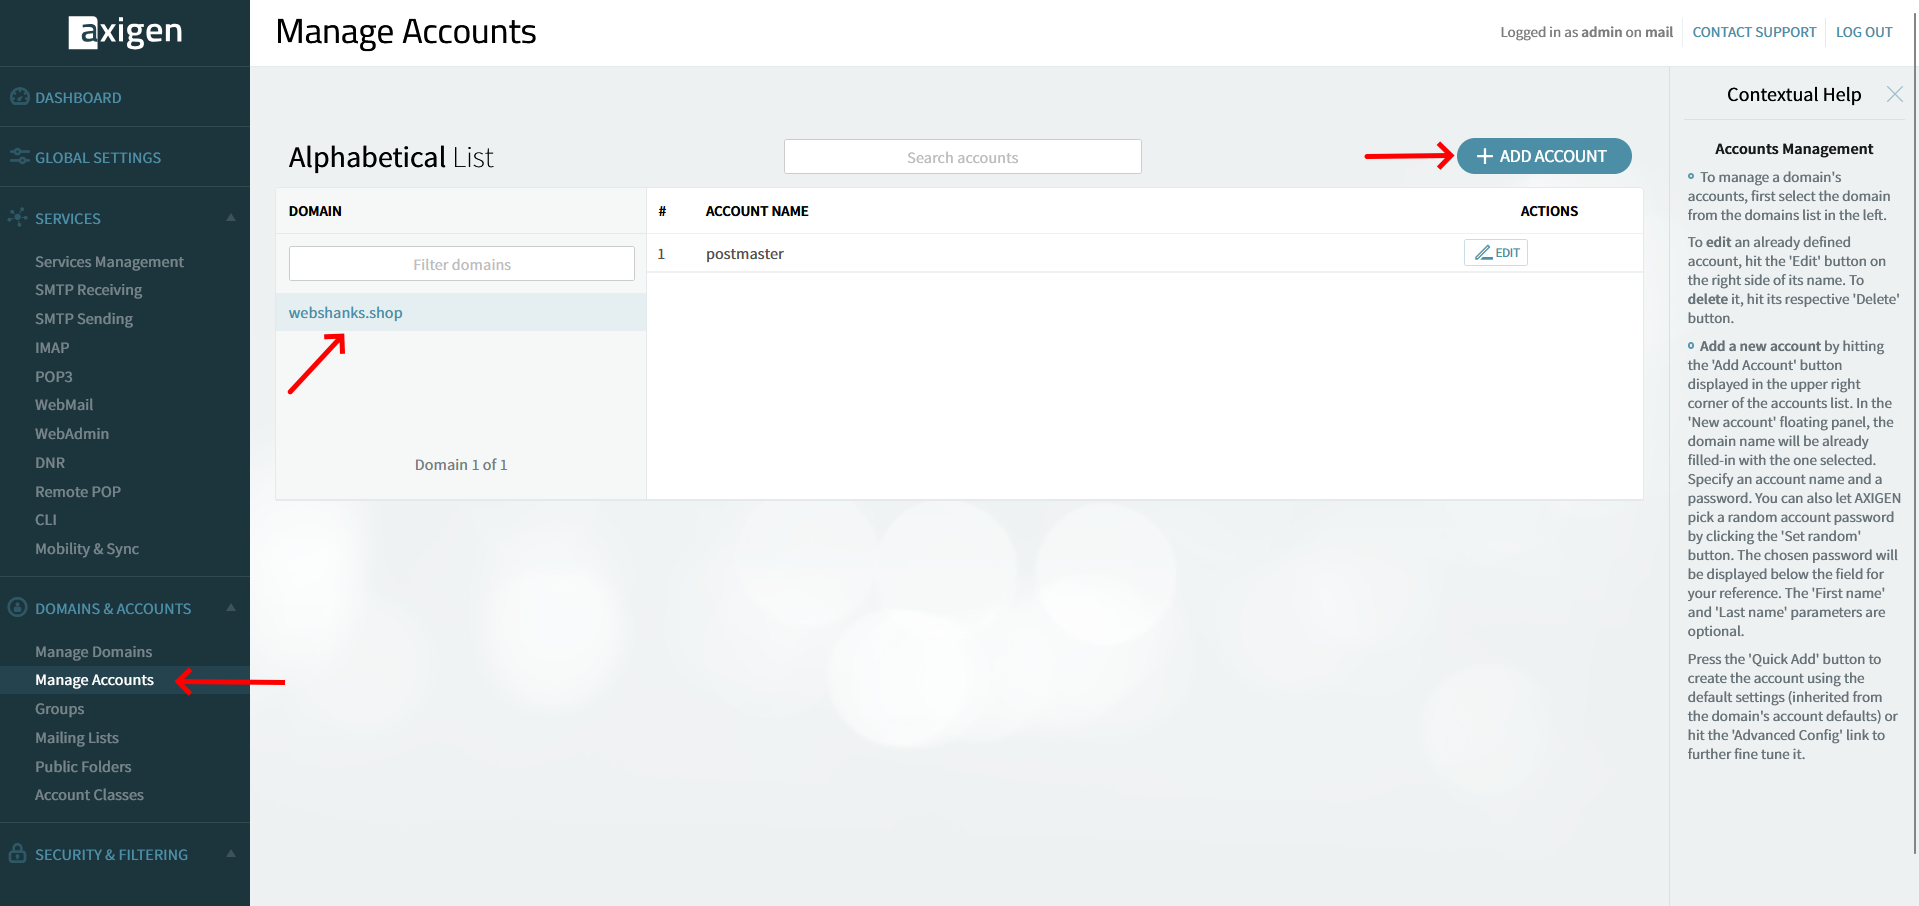Open IMAP service settings
This screenshot has width=1919, height=906.
point(52,348)
